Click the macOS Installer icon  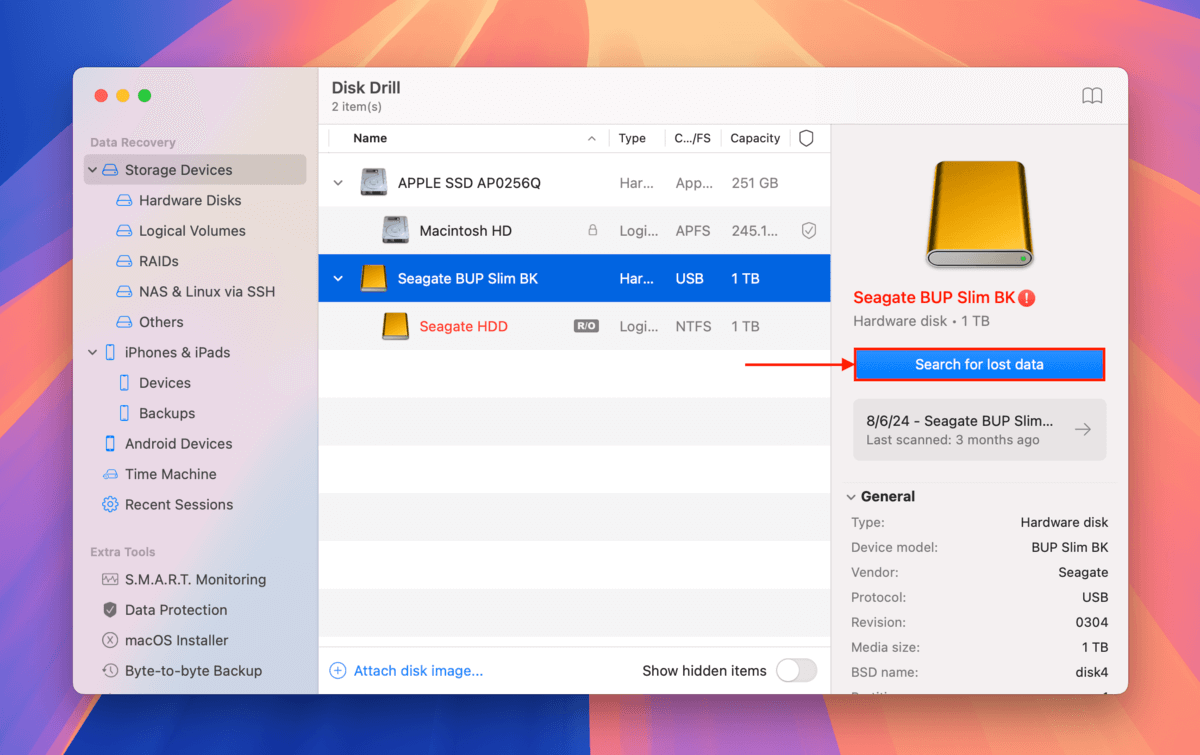110,640
